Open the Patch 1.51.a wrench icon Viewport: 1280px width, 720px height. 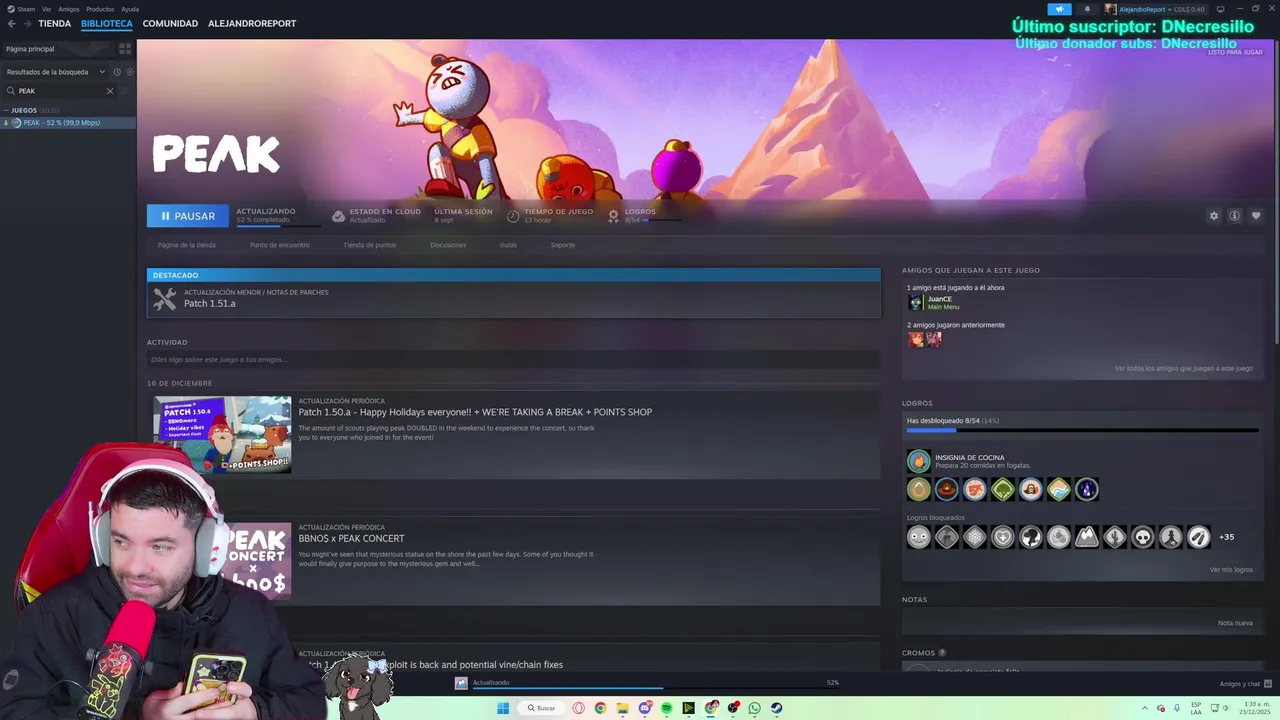point(165,298)
